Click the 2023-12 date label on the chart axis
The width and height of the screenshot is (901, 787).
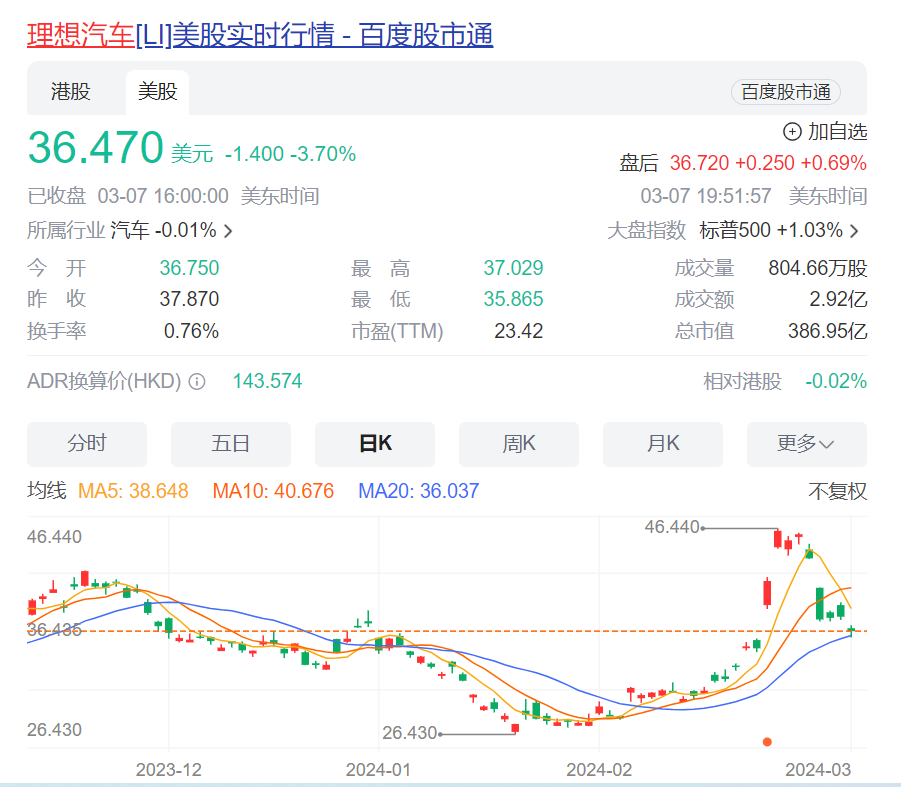click(168, 770)
